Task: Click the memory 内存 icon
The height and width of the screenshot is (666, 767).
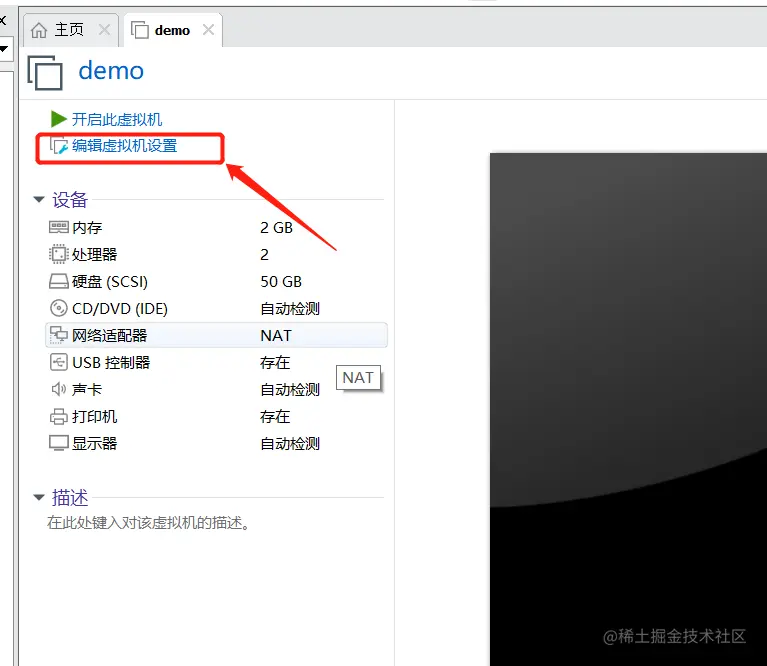Action: point(59,227)
